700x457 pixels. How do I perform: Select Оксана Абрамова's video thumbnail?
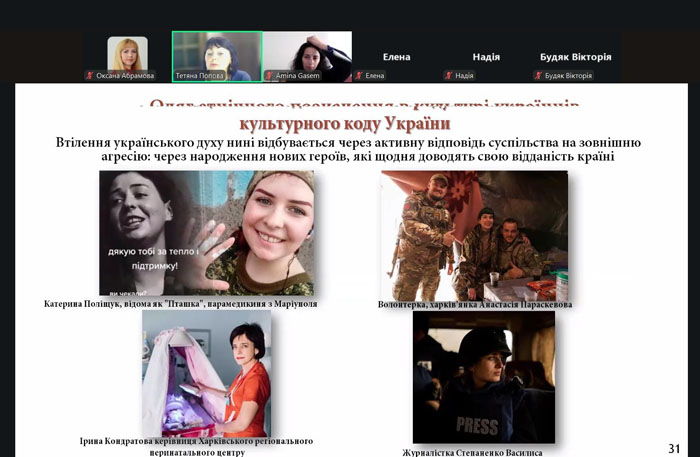[x=127, y=53]
